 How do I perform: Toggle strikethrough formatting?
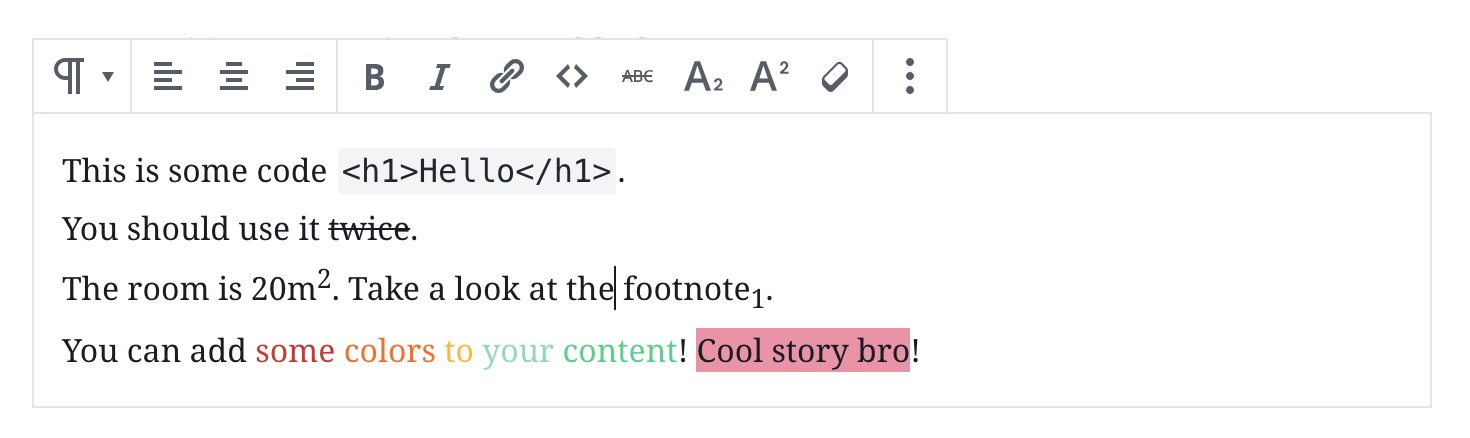(637, 76)
